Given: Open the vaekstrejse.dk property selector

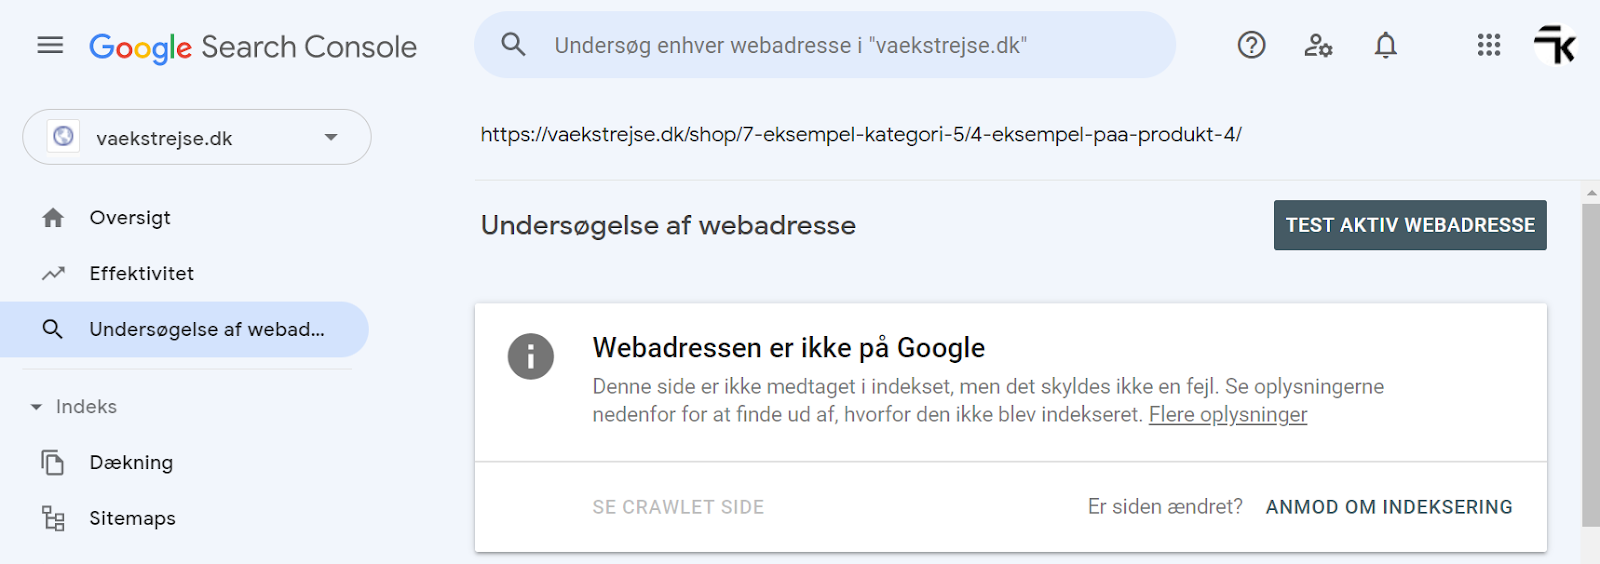Looking at the screenshot, I should click(197, 137).
